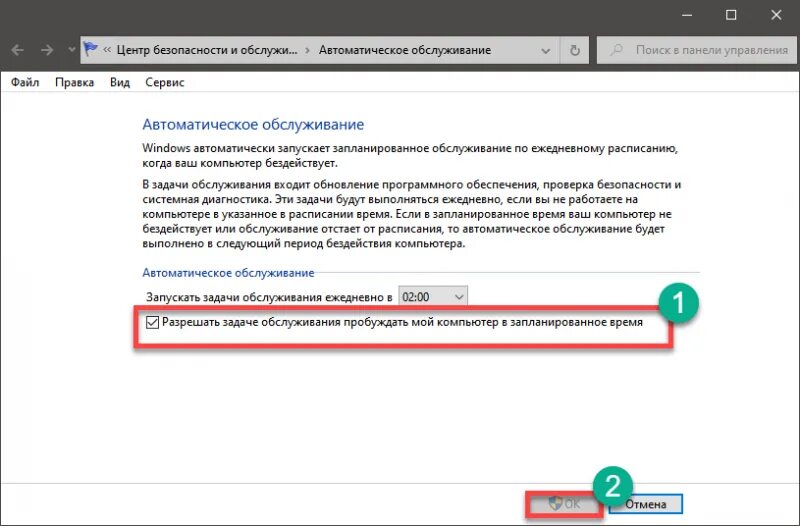Click the Отмена button
The width and height of the screenshot is (800, 526).
click(645, 504)
